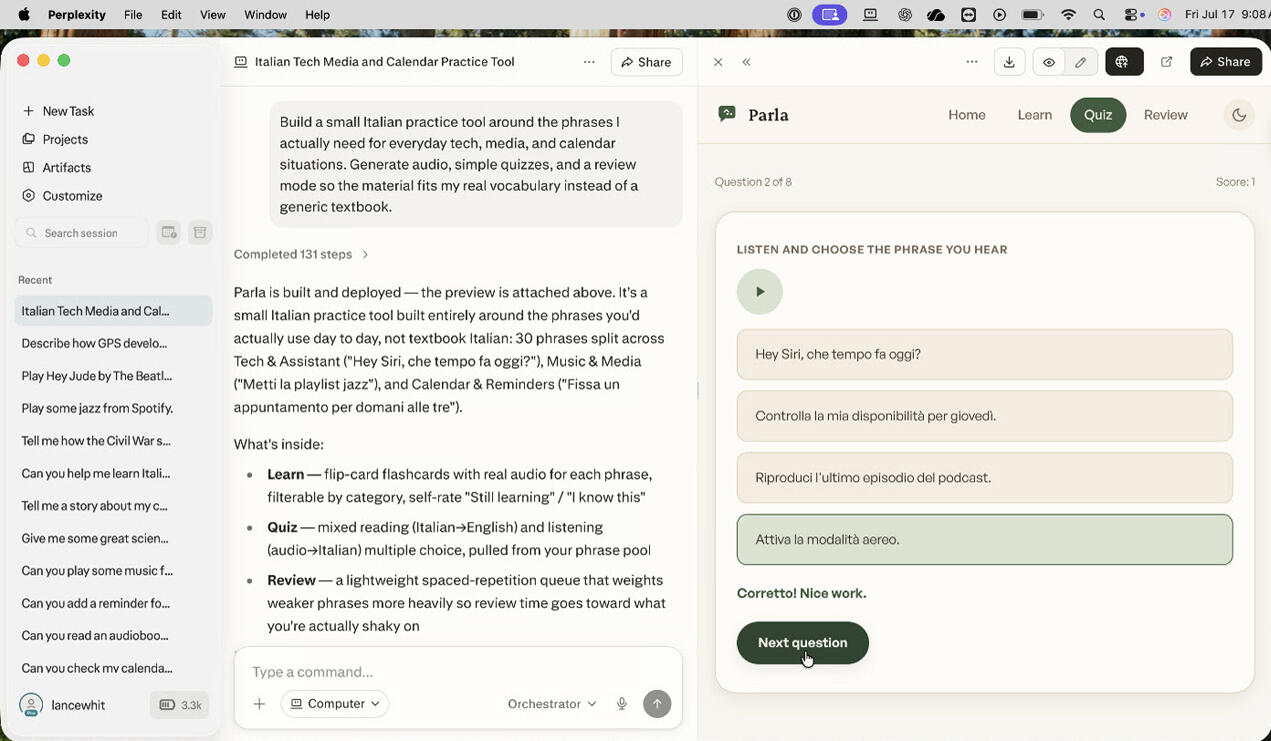Go to Parla Home tab
This screenshot has height=741, width=1271.
click(967, 115)
